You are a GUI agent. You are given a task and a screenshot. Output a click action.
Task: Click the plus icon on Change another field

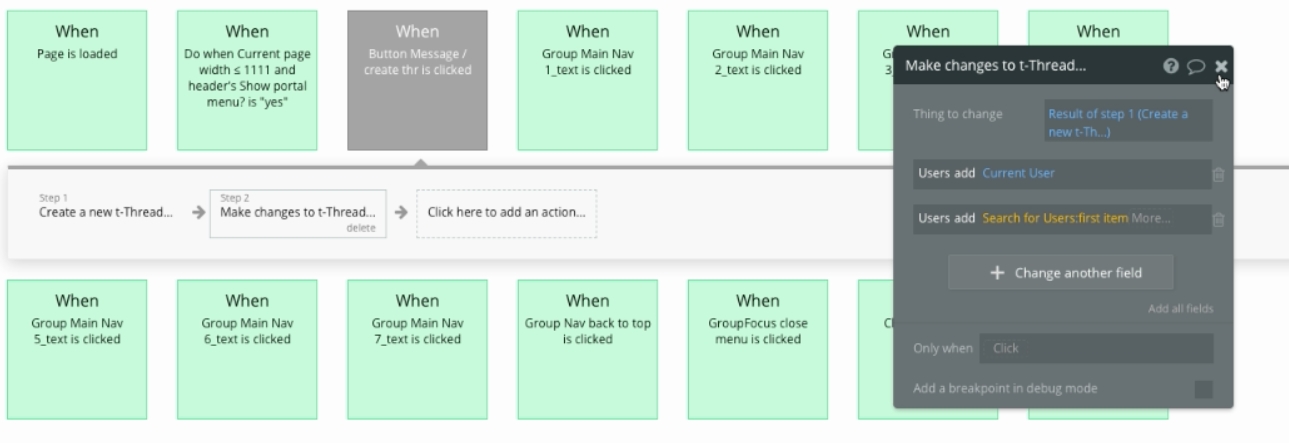tap(997, 273)
